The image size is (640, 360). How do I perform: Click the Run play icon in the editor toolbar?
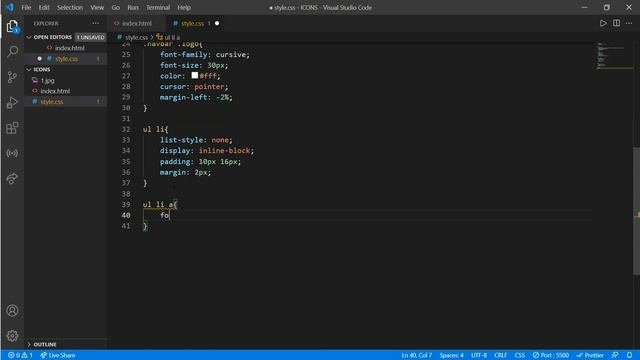click(603, 23)
